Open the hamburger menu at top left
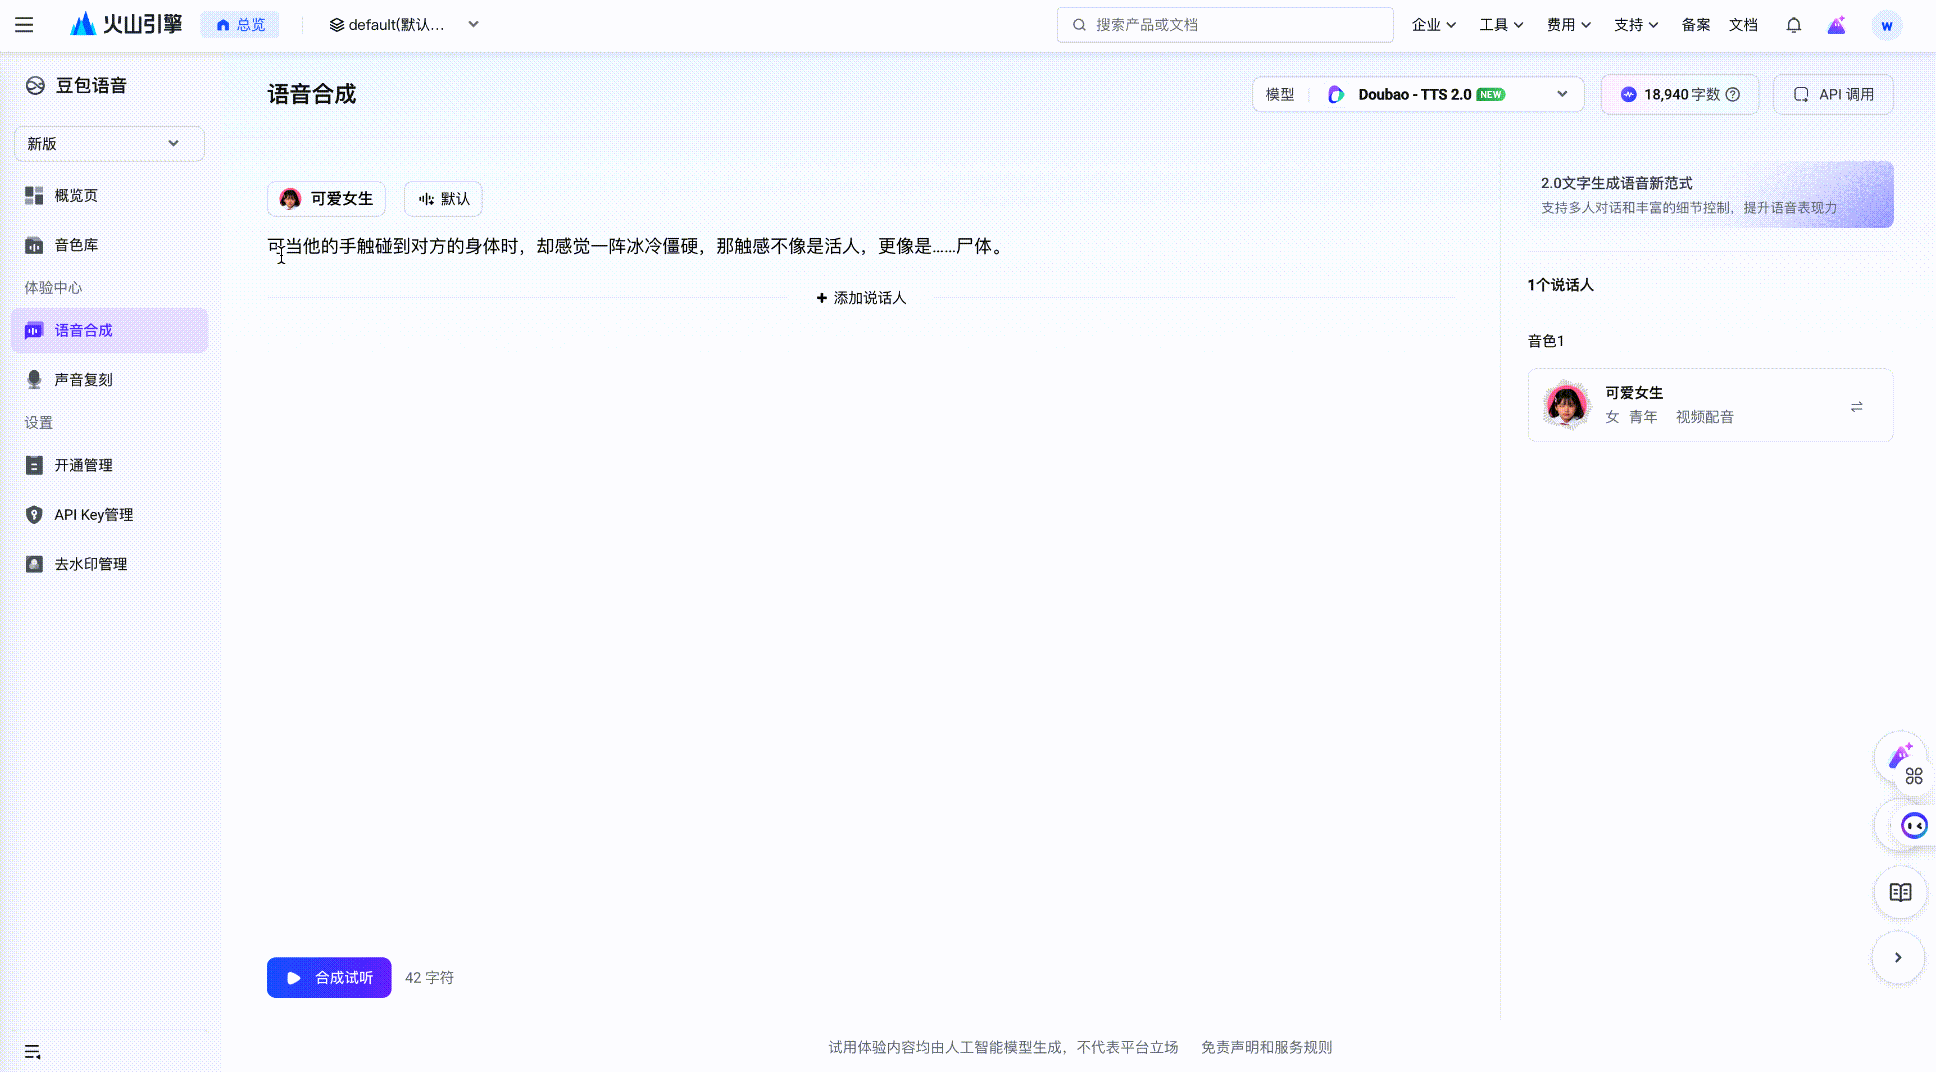This screenshot has width=1936, height=1072. pos(24,25)
